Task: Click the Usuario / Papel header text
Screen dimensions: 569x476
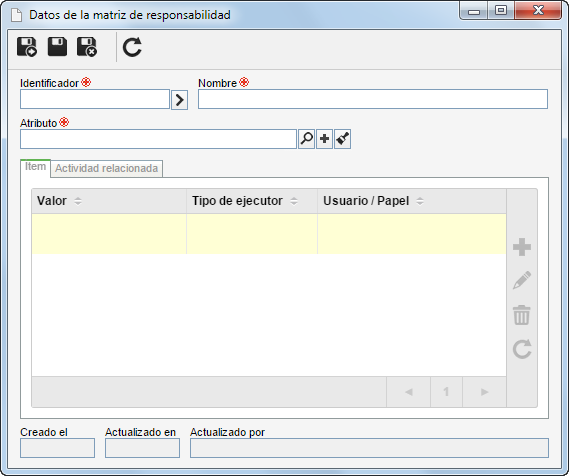Action: point(366,201)
